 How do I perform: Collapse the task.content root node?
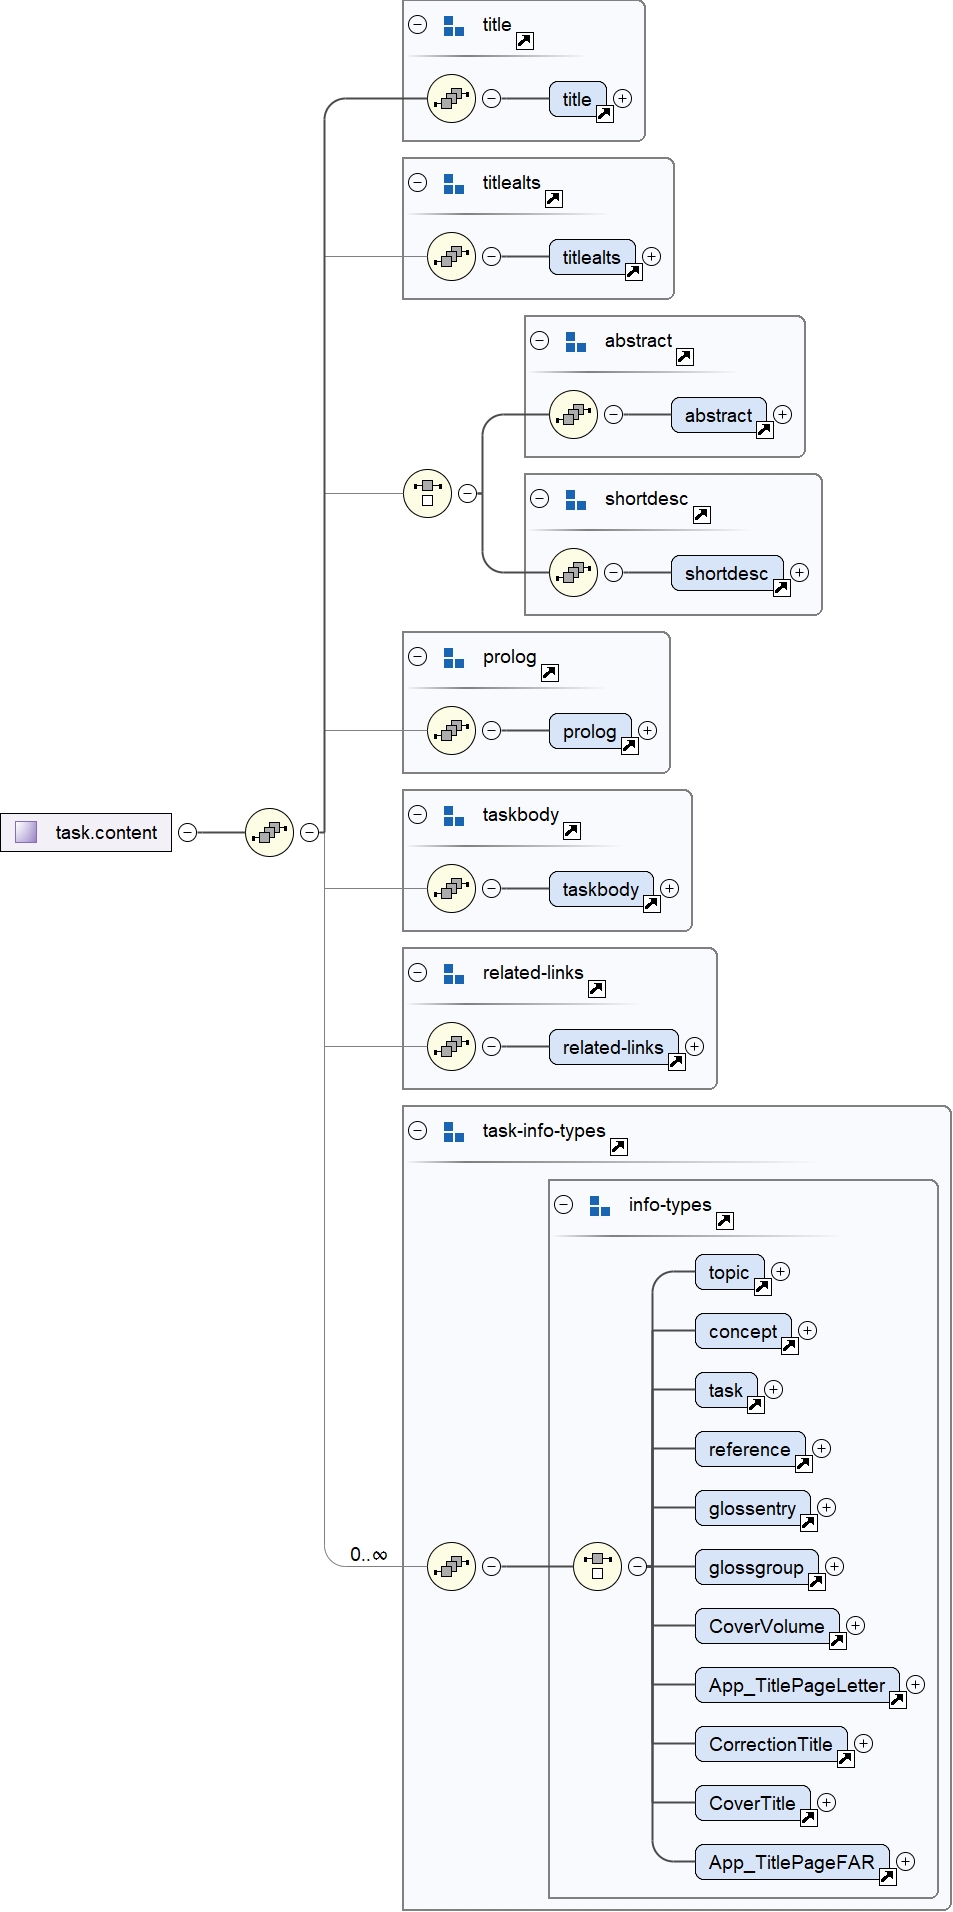(x=187, y=832)
